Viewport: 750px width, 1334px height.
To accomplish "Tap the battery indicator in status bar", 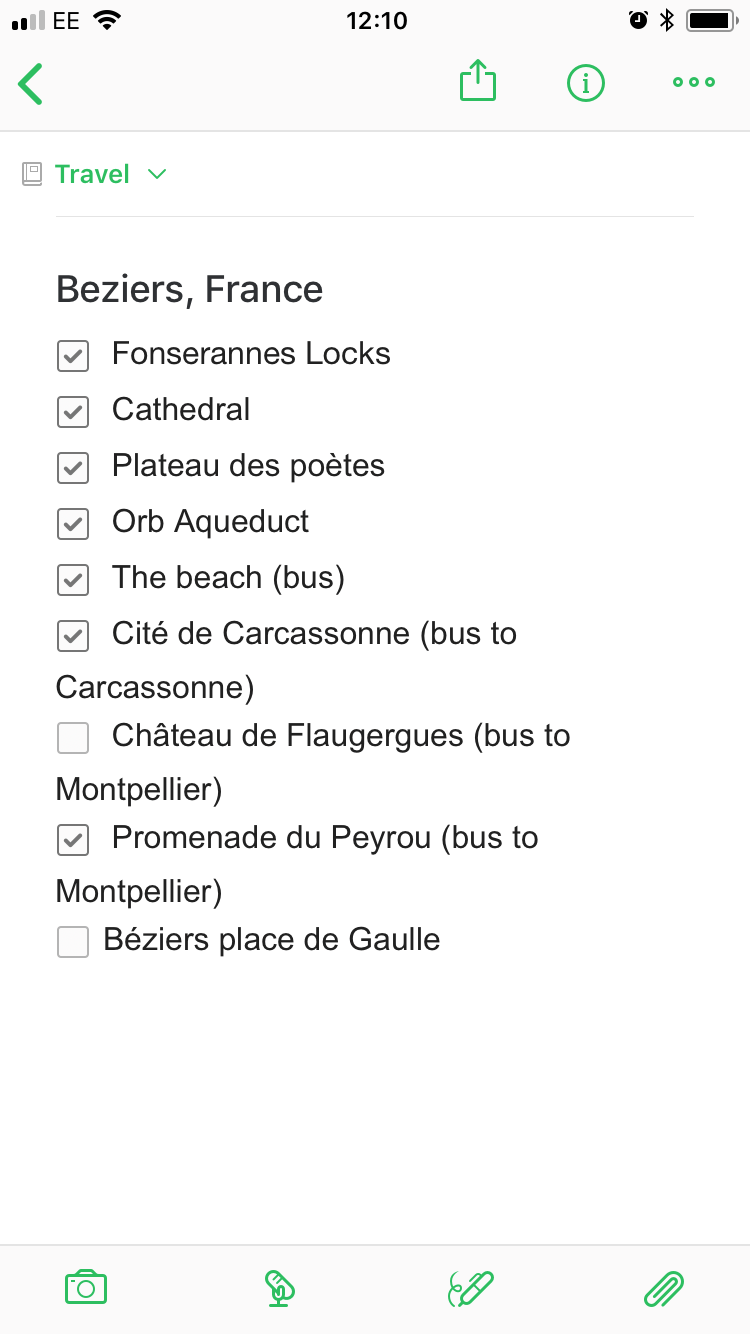I will [711, 20].
